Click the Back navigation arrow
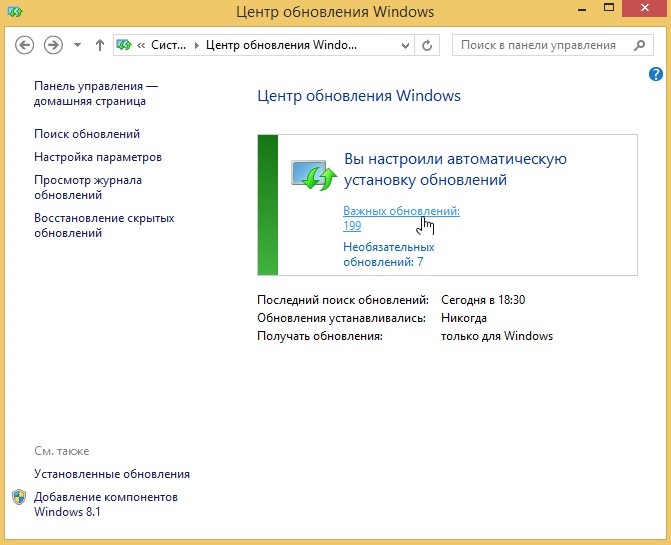The height and width of the screenshot is (545, 671). (24, 45)
